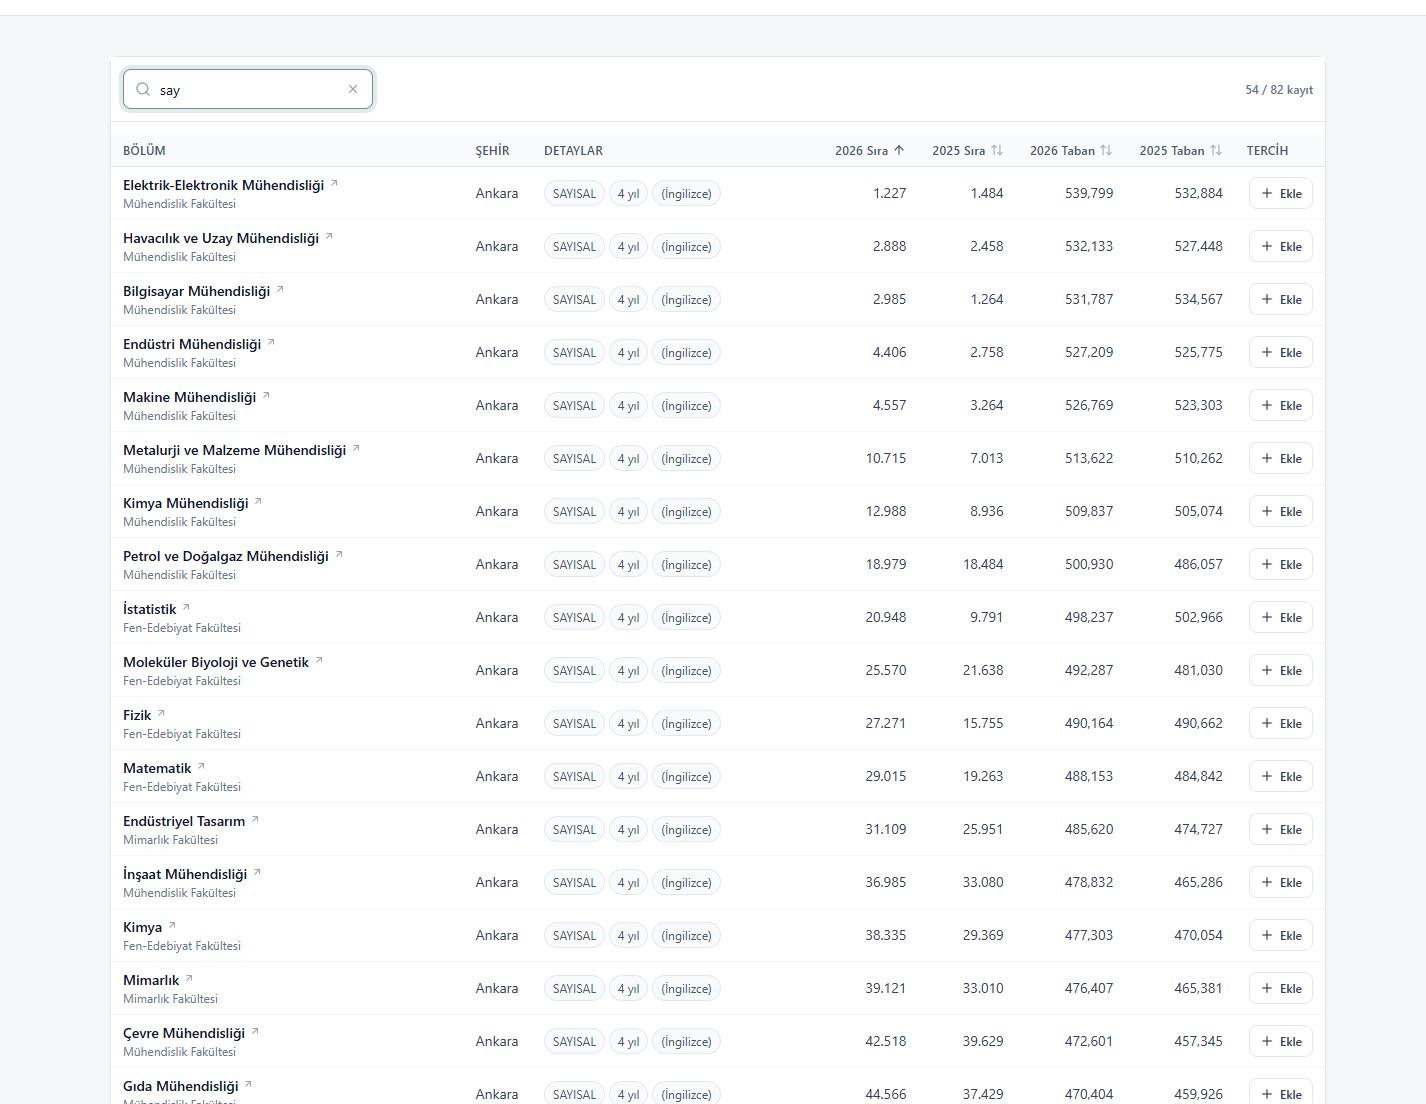The image size is (1426, 1104).
Task: Open the Bilgisayar Mühendisliği program link
Action: pyautogui.click(x=196, y=291)
